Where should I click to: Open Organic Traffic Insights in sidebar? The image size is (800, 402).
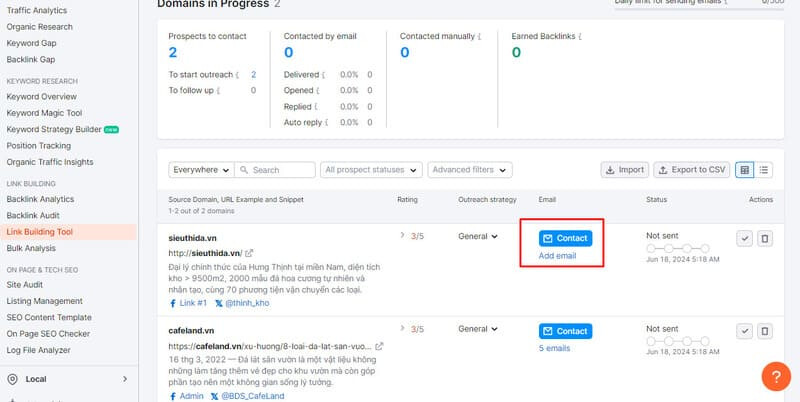point(50,162)
